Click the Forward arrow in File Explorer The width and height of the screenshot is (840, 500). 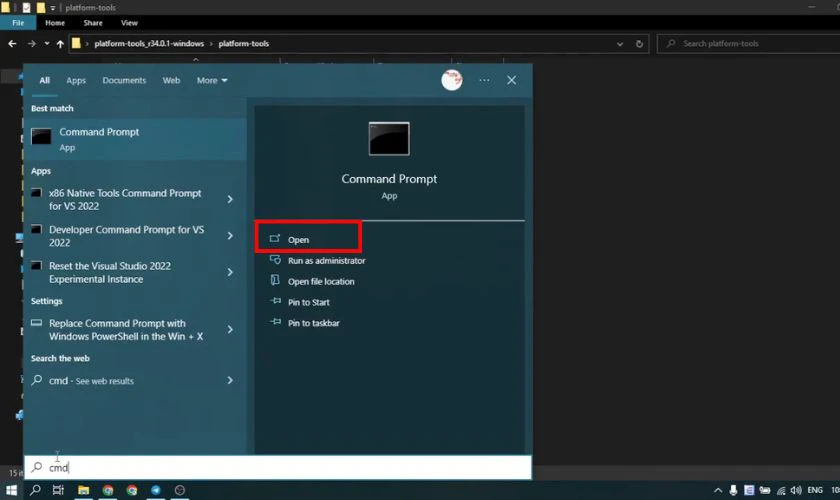(x=32, y=44)
